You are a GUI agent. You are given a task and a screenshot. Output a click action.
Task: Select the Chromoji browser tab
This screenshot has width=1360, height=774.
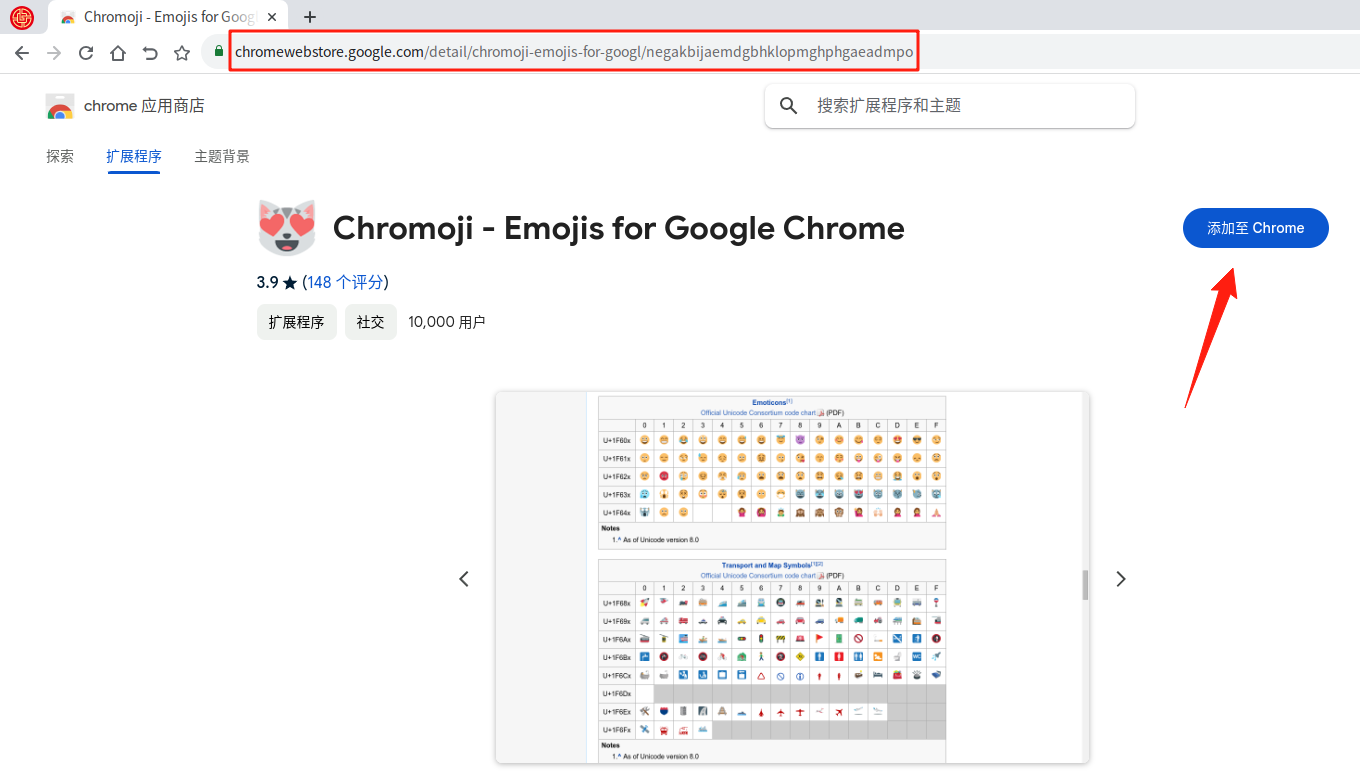click(166, 17)
